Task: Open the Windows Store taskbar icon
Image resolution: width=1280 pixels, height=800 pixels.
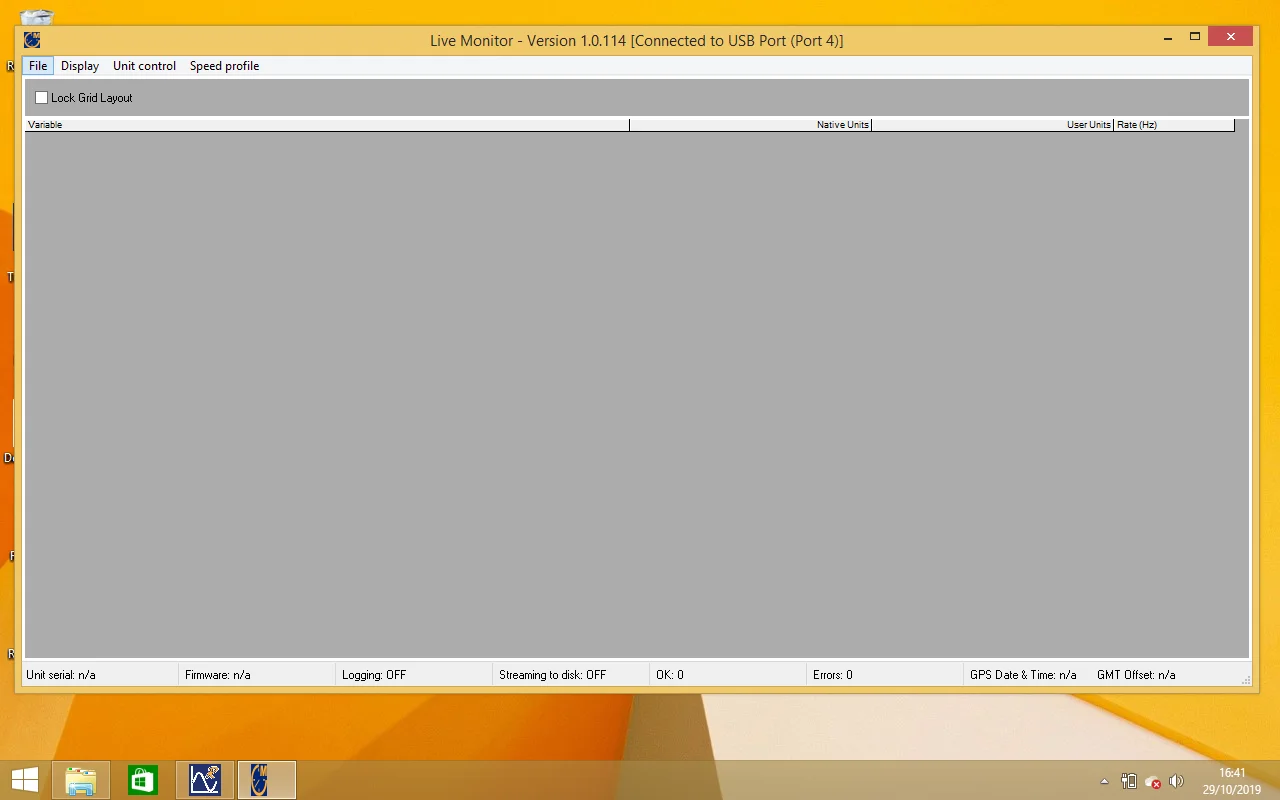Action: coord(143,780)
